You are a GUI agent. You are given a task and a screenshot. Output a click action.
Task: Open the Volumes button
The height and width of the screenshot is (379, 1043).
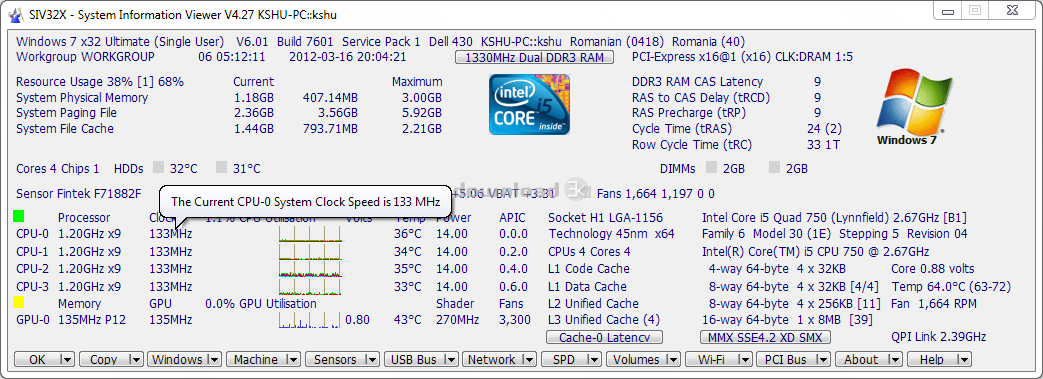coord(644,360)
